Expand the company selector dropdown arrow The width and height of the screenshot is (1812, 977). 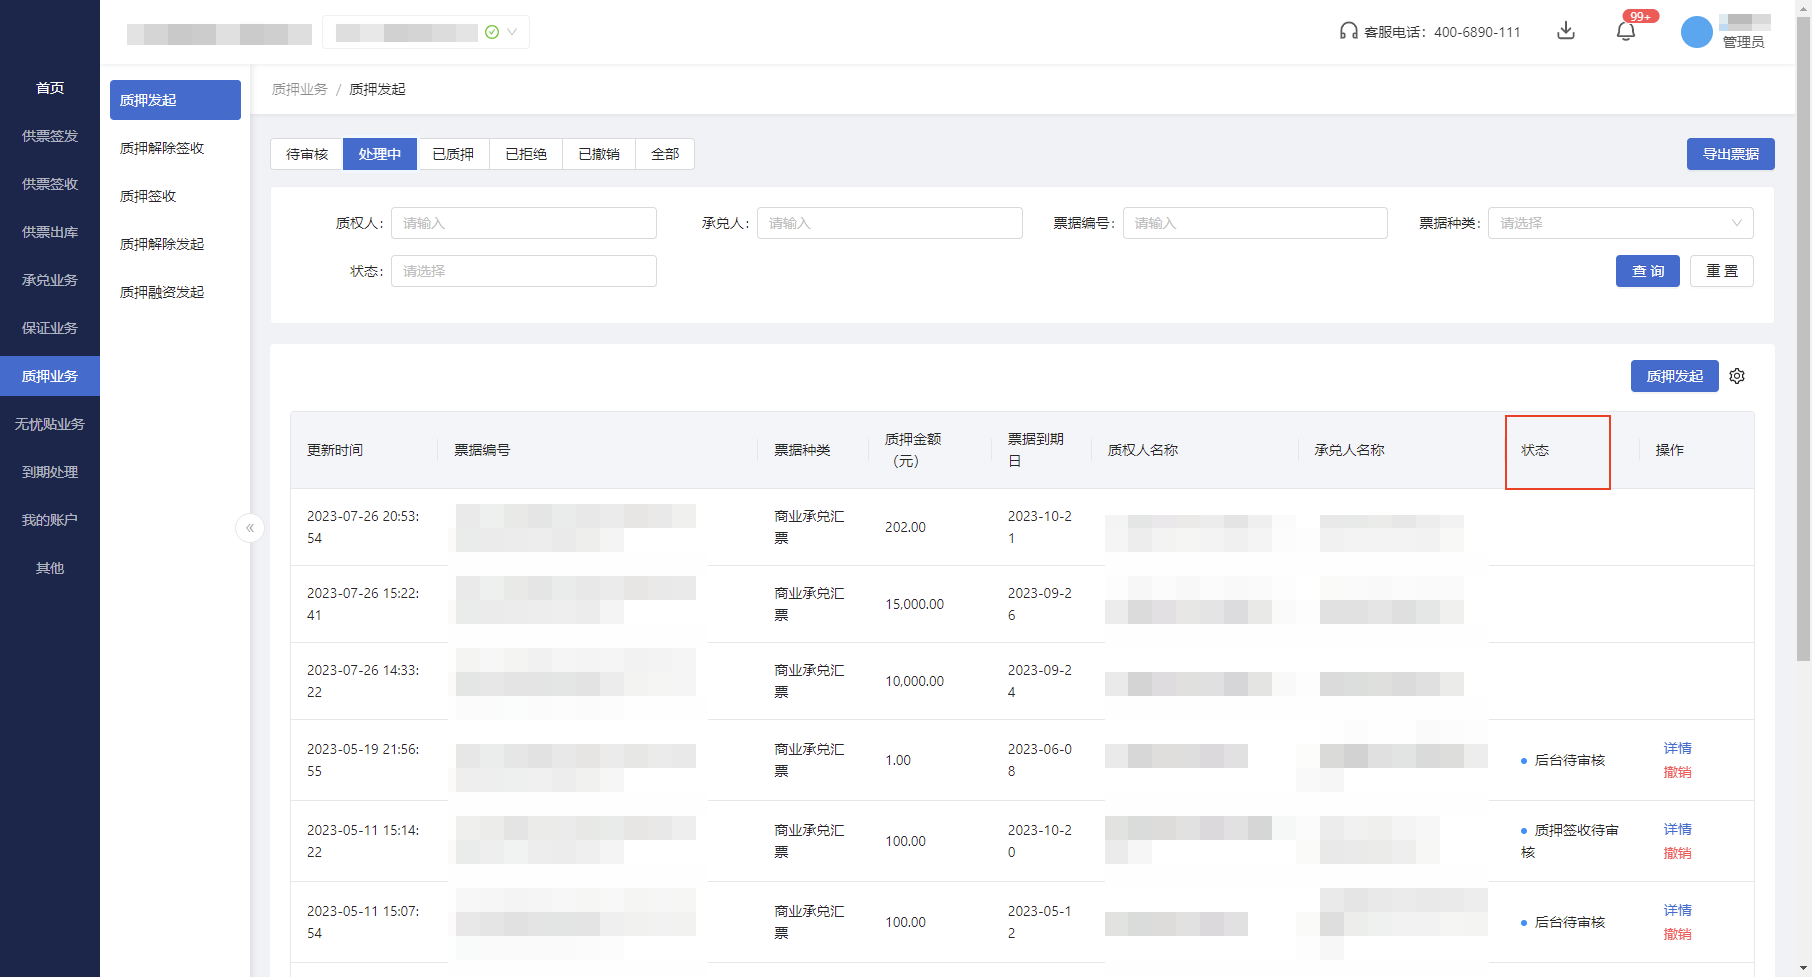pyautogui.click(x=512, y=32)
